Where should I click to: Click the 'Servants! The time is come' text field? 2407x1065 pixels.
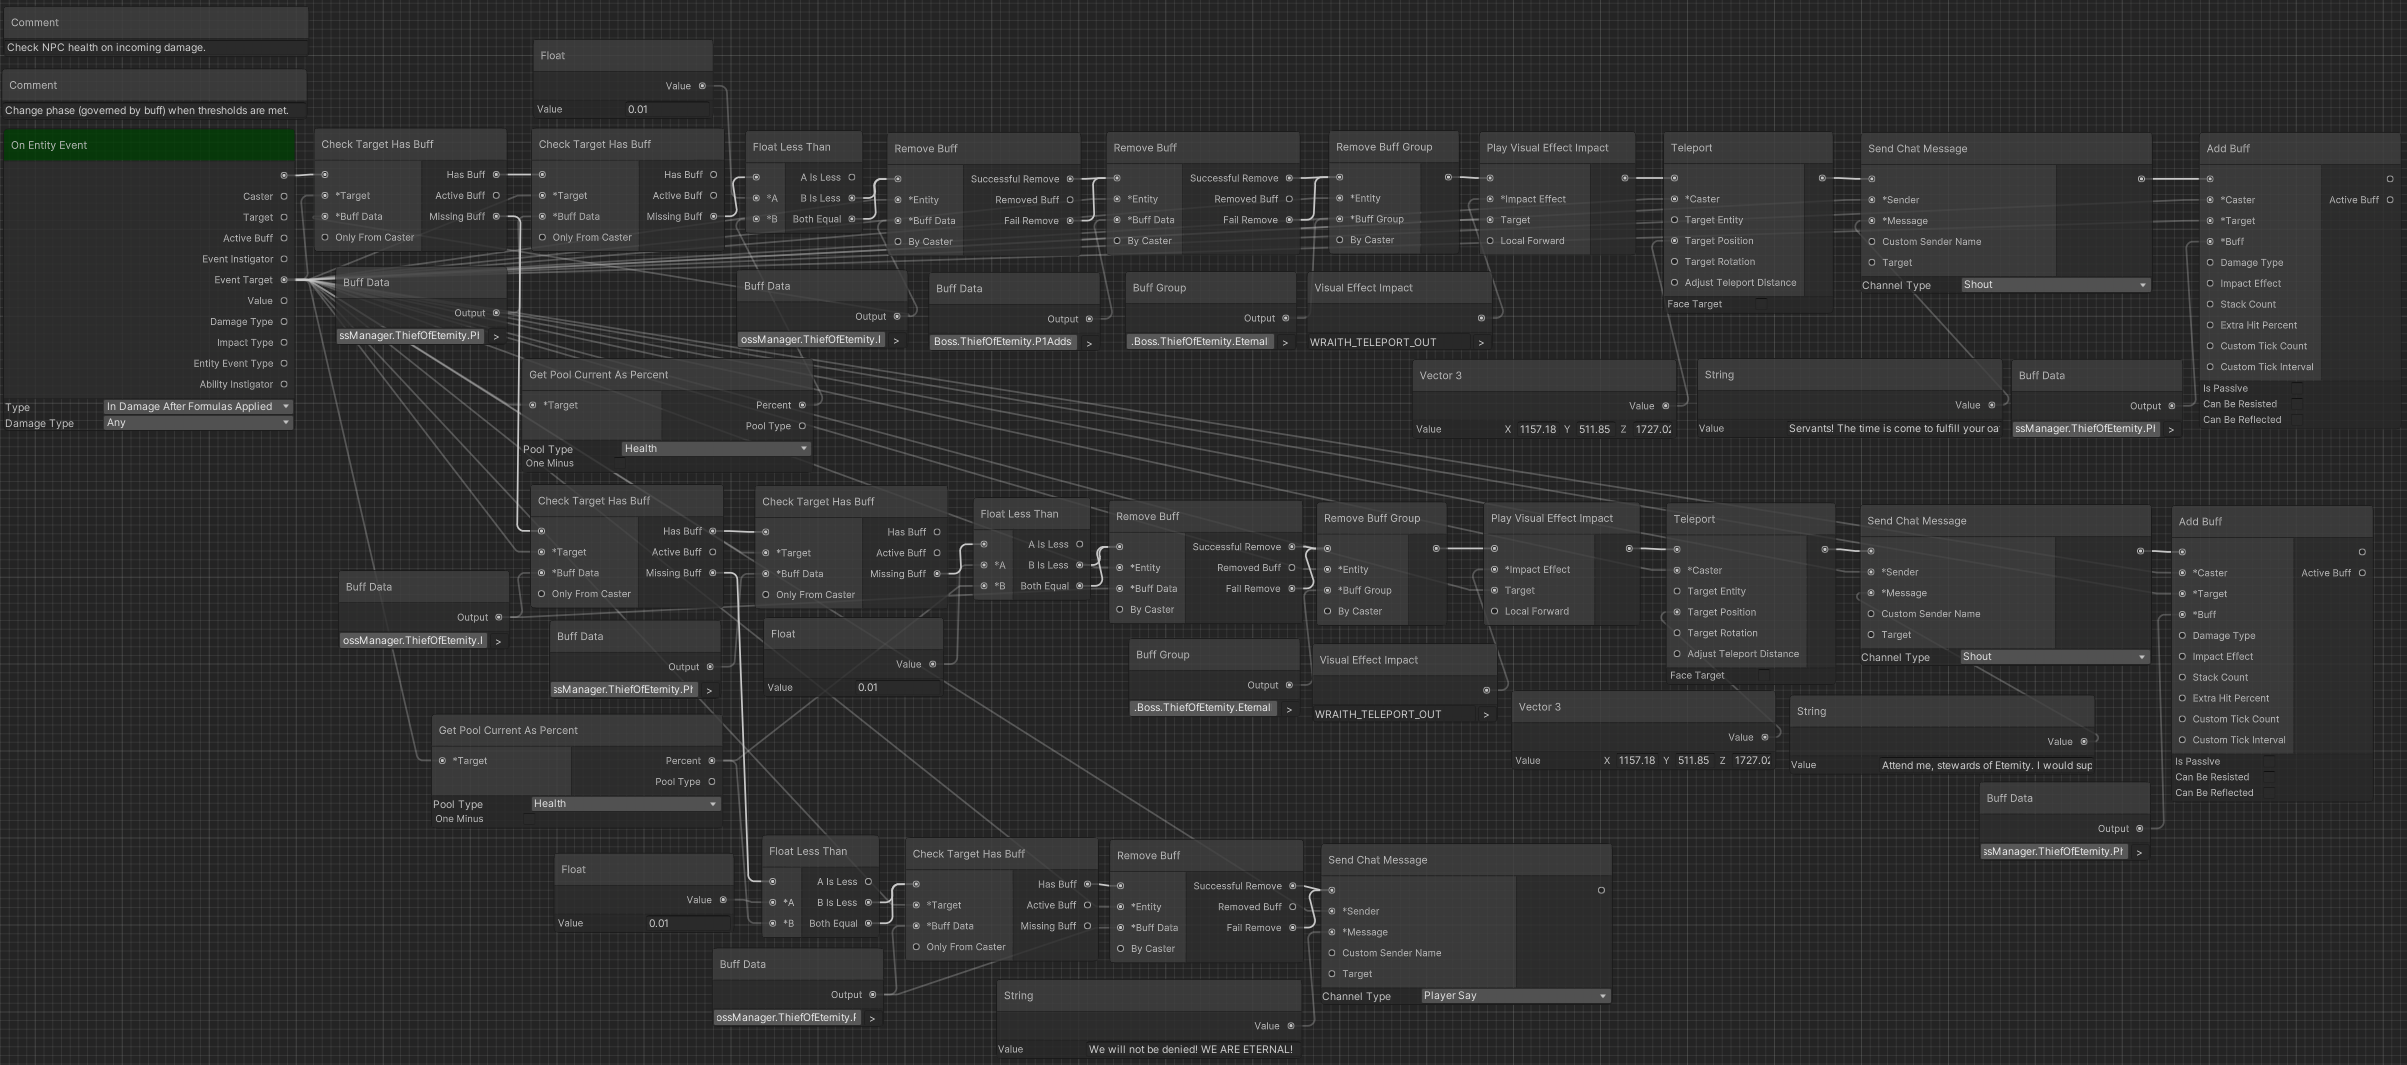coord(1892,429)
